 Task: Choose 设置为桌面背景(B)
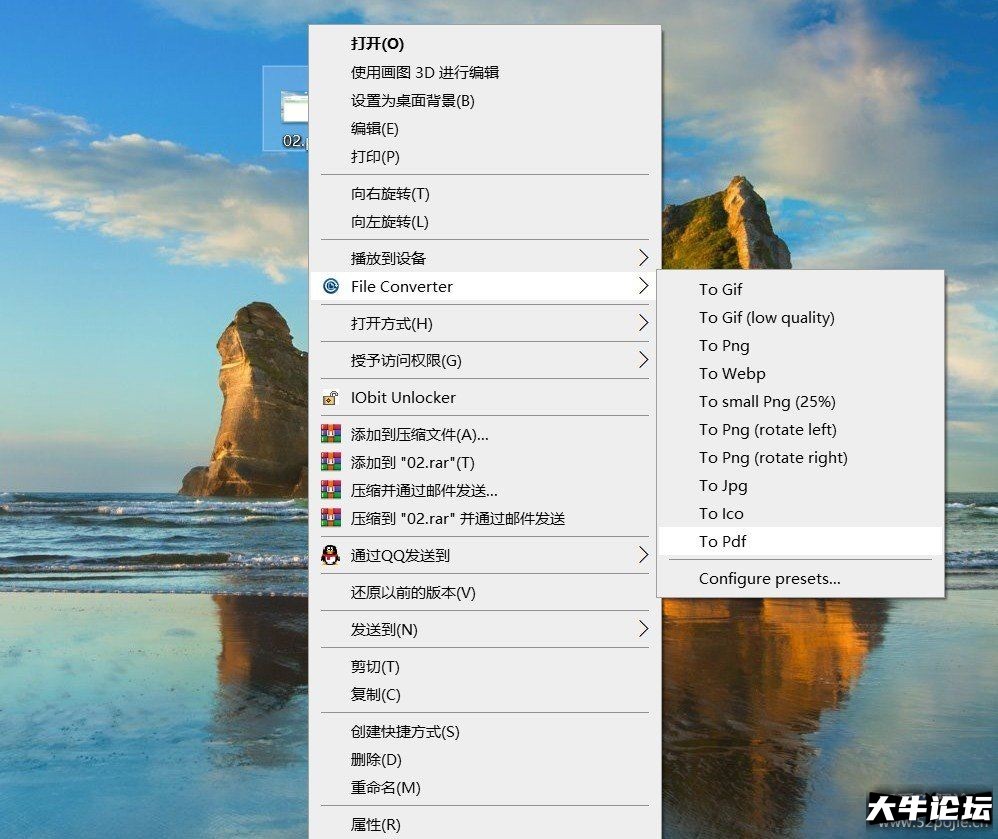485,101
